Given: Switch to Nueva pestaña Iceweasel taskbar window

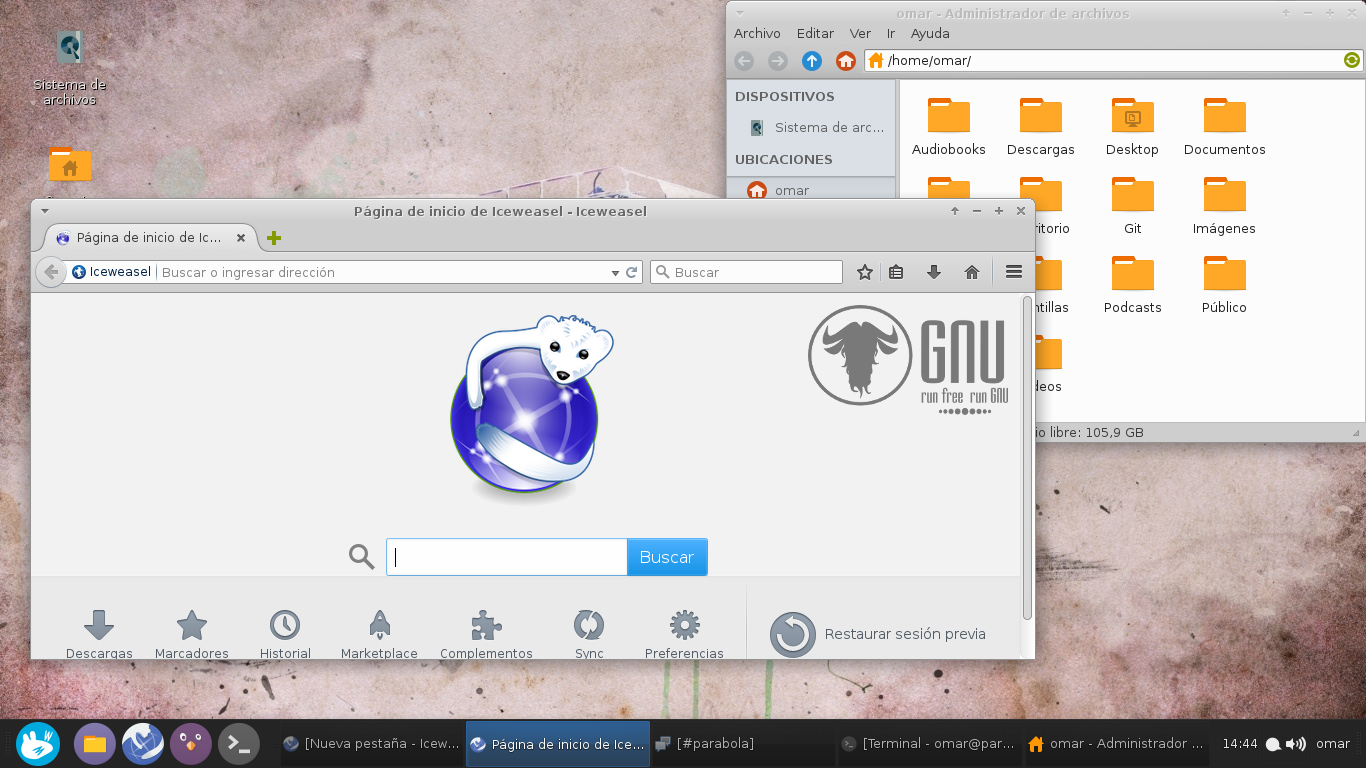Looking at the screenshot, I should point(371,744).
